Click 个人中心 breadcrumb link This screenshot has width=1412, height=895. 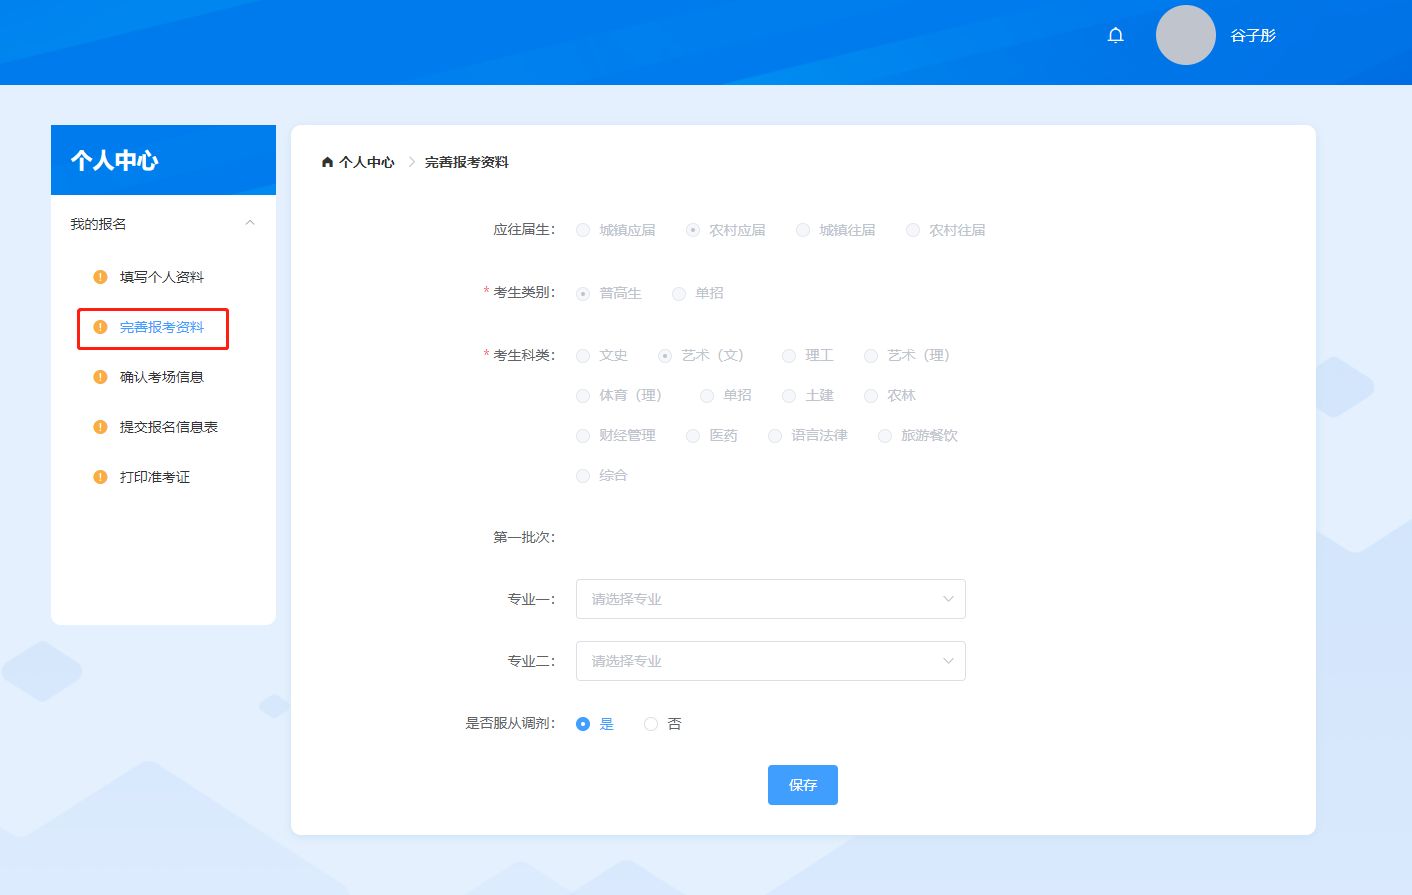367,162
